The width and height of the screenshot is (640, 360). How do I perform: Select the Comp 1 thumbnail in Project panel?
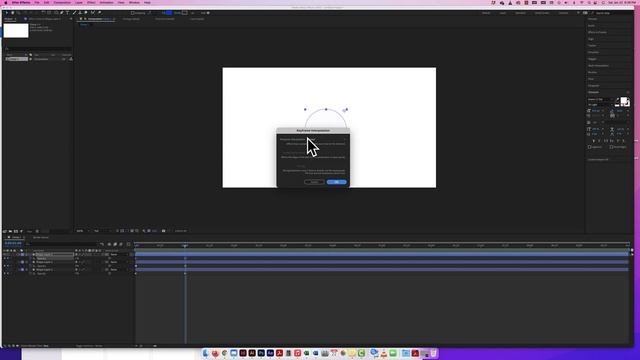pos(16,31)
